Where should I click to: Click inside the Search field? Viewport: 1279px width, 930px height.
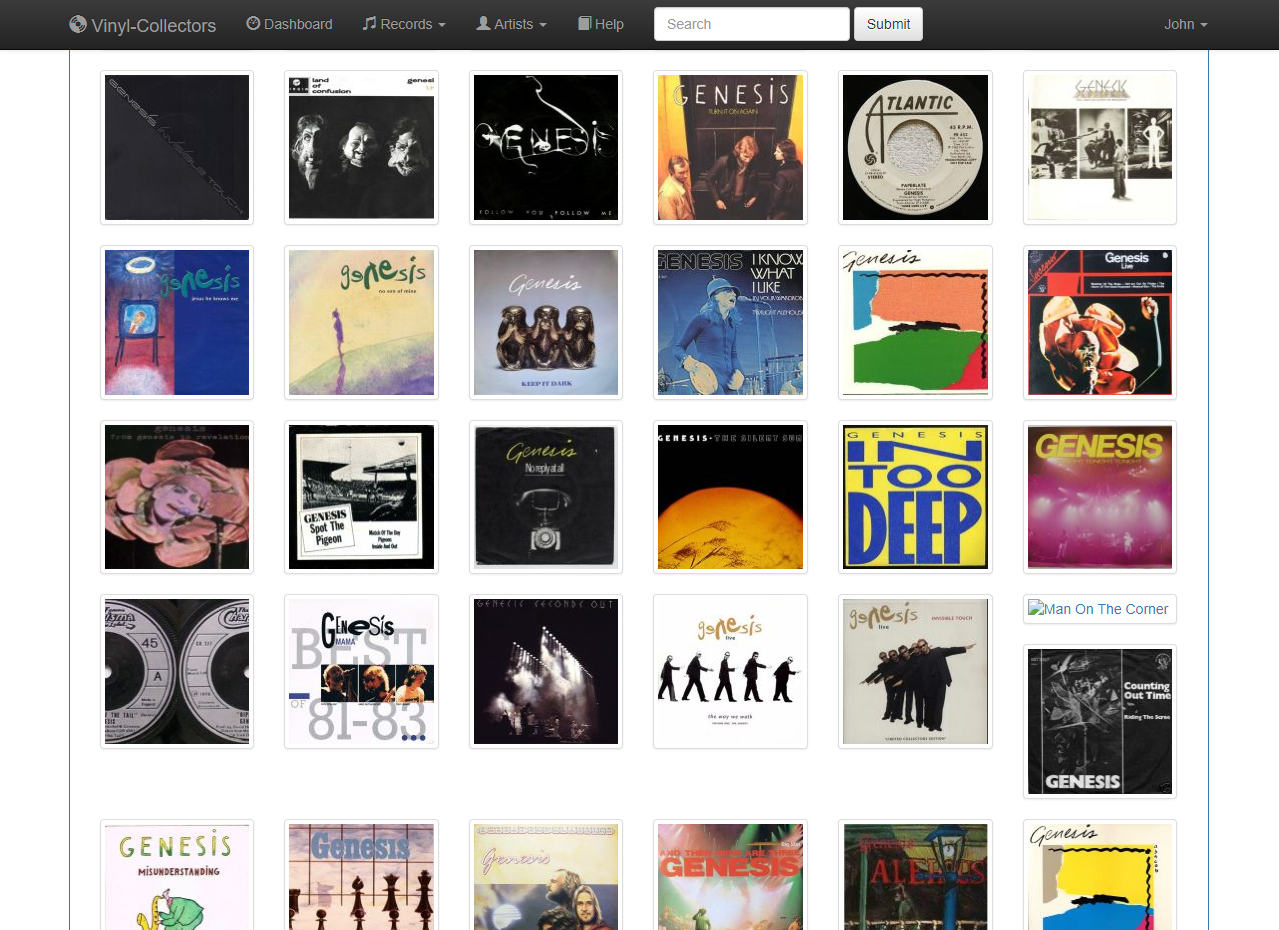751,23
